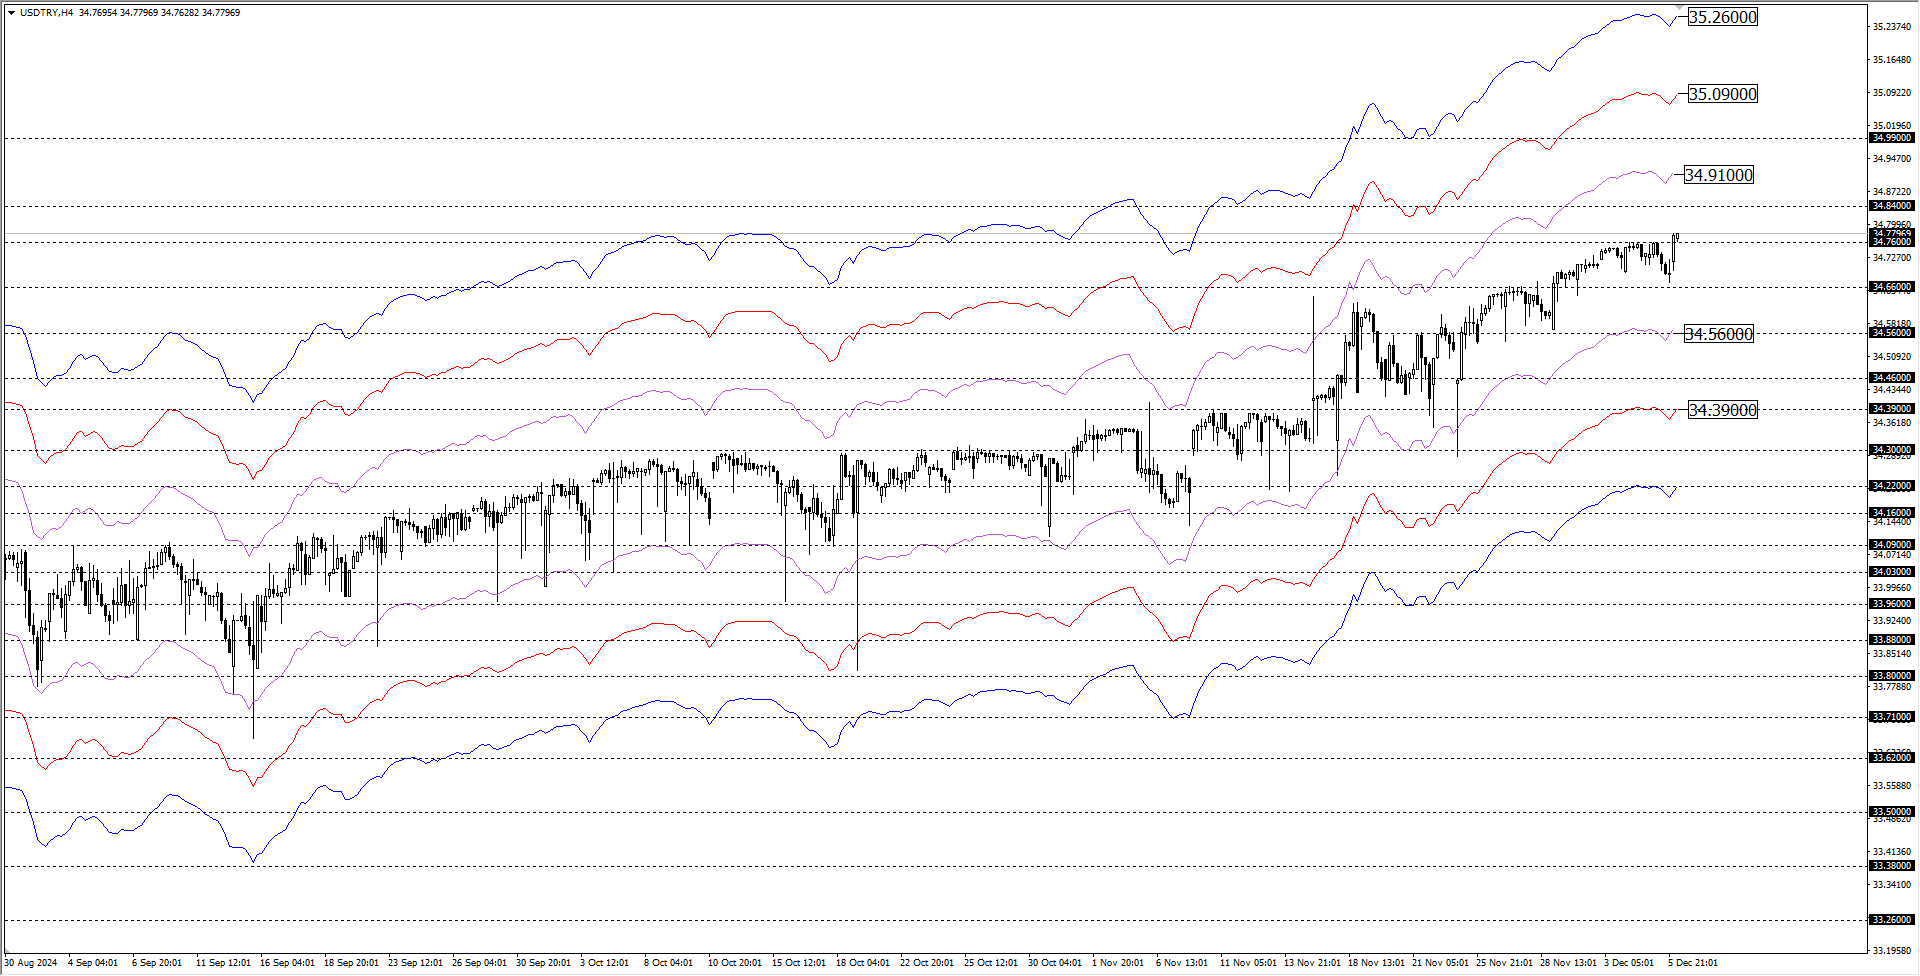Select the 34.91000 boxed text label

click(1718, 175)
